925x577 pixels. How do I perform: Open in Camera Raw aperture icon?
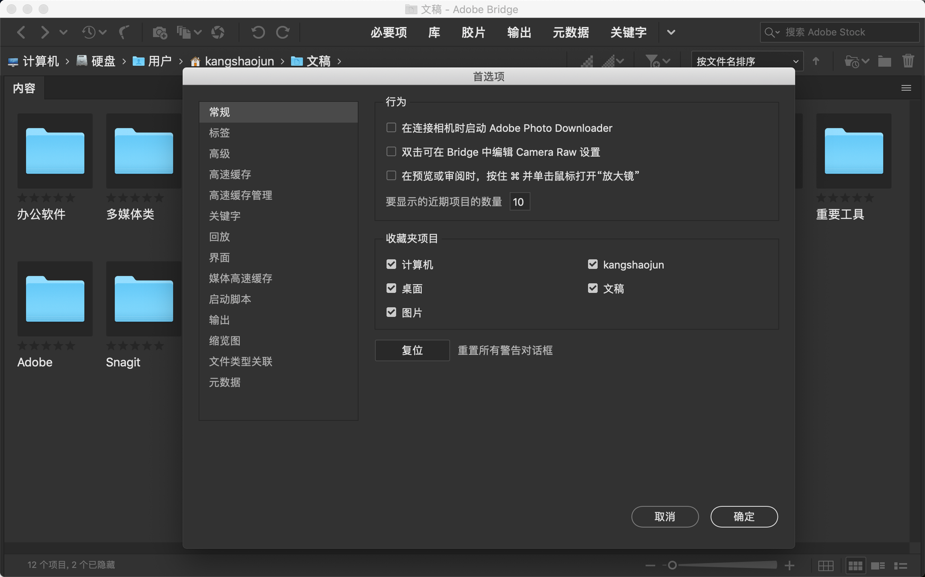point(218,32)
